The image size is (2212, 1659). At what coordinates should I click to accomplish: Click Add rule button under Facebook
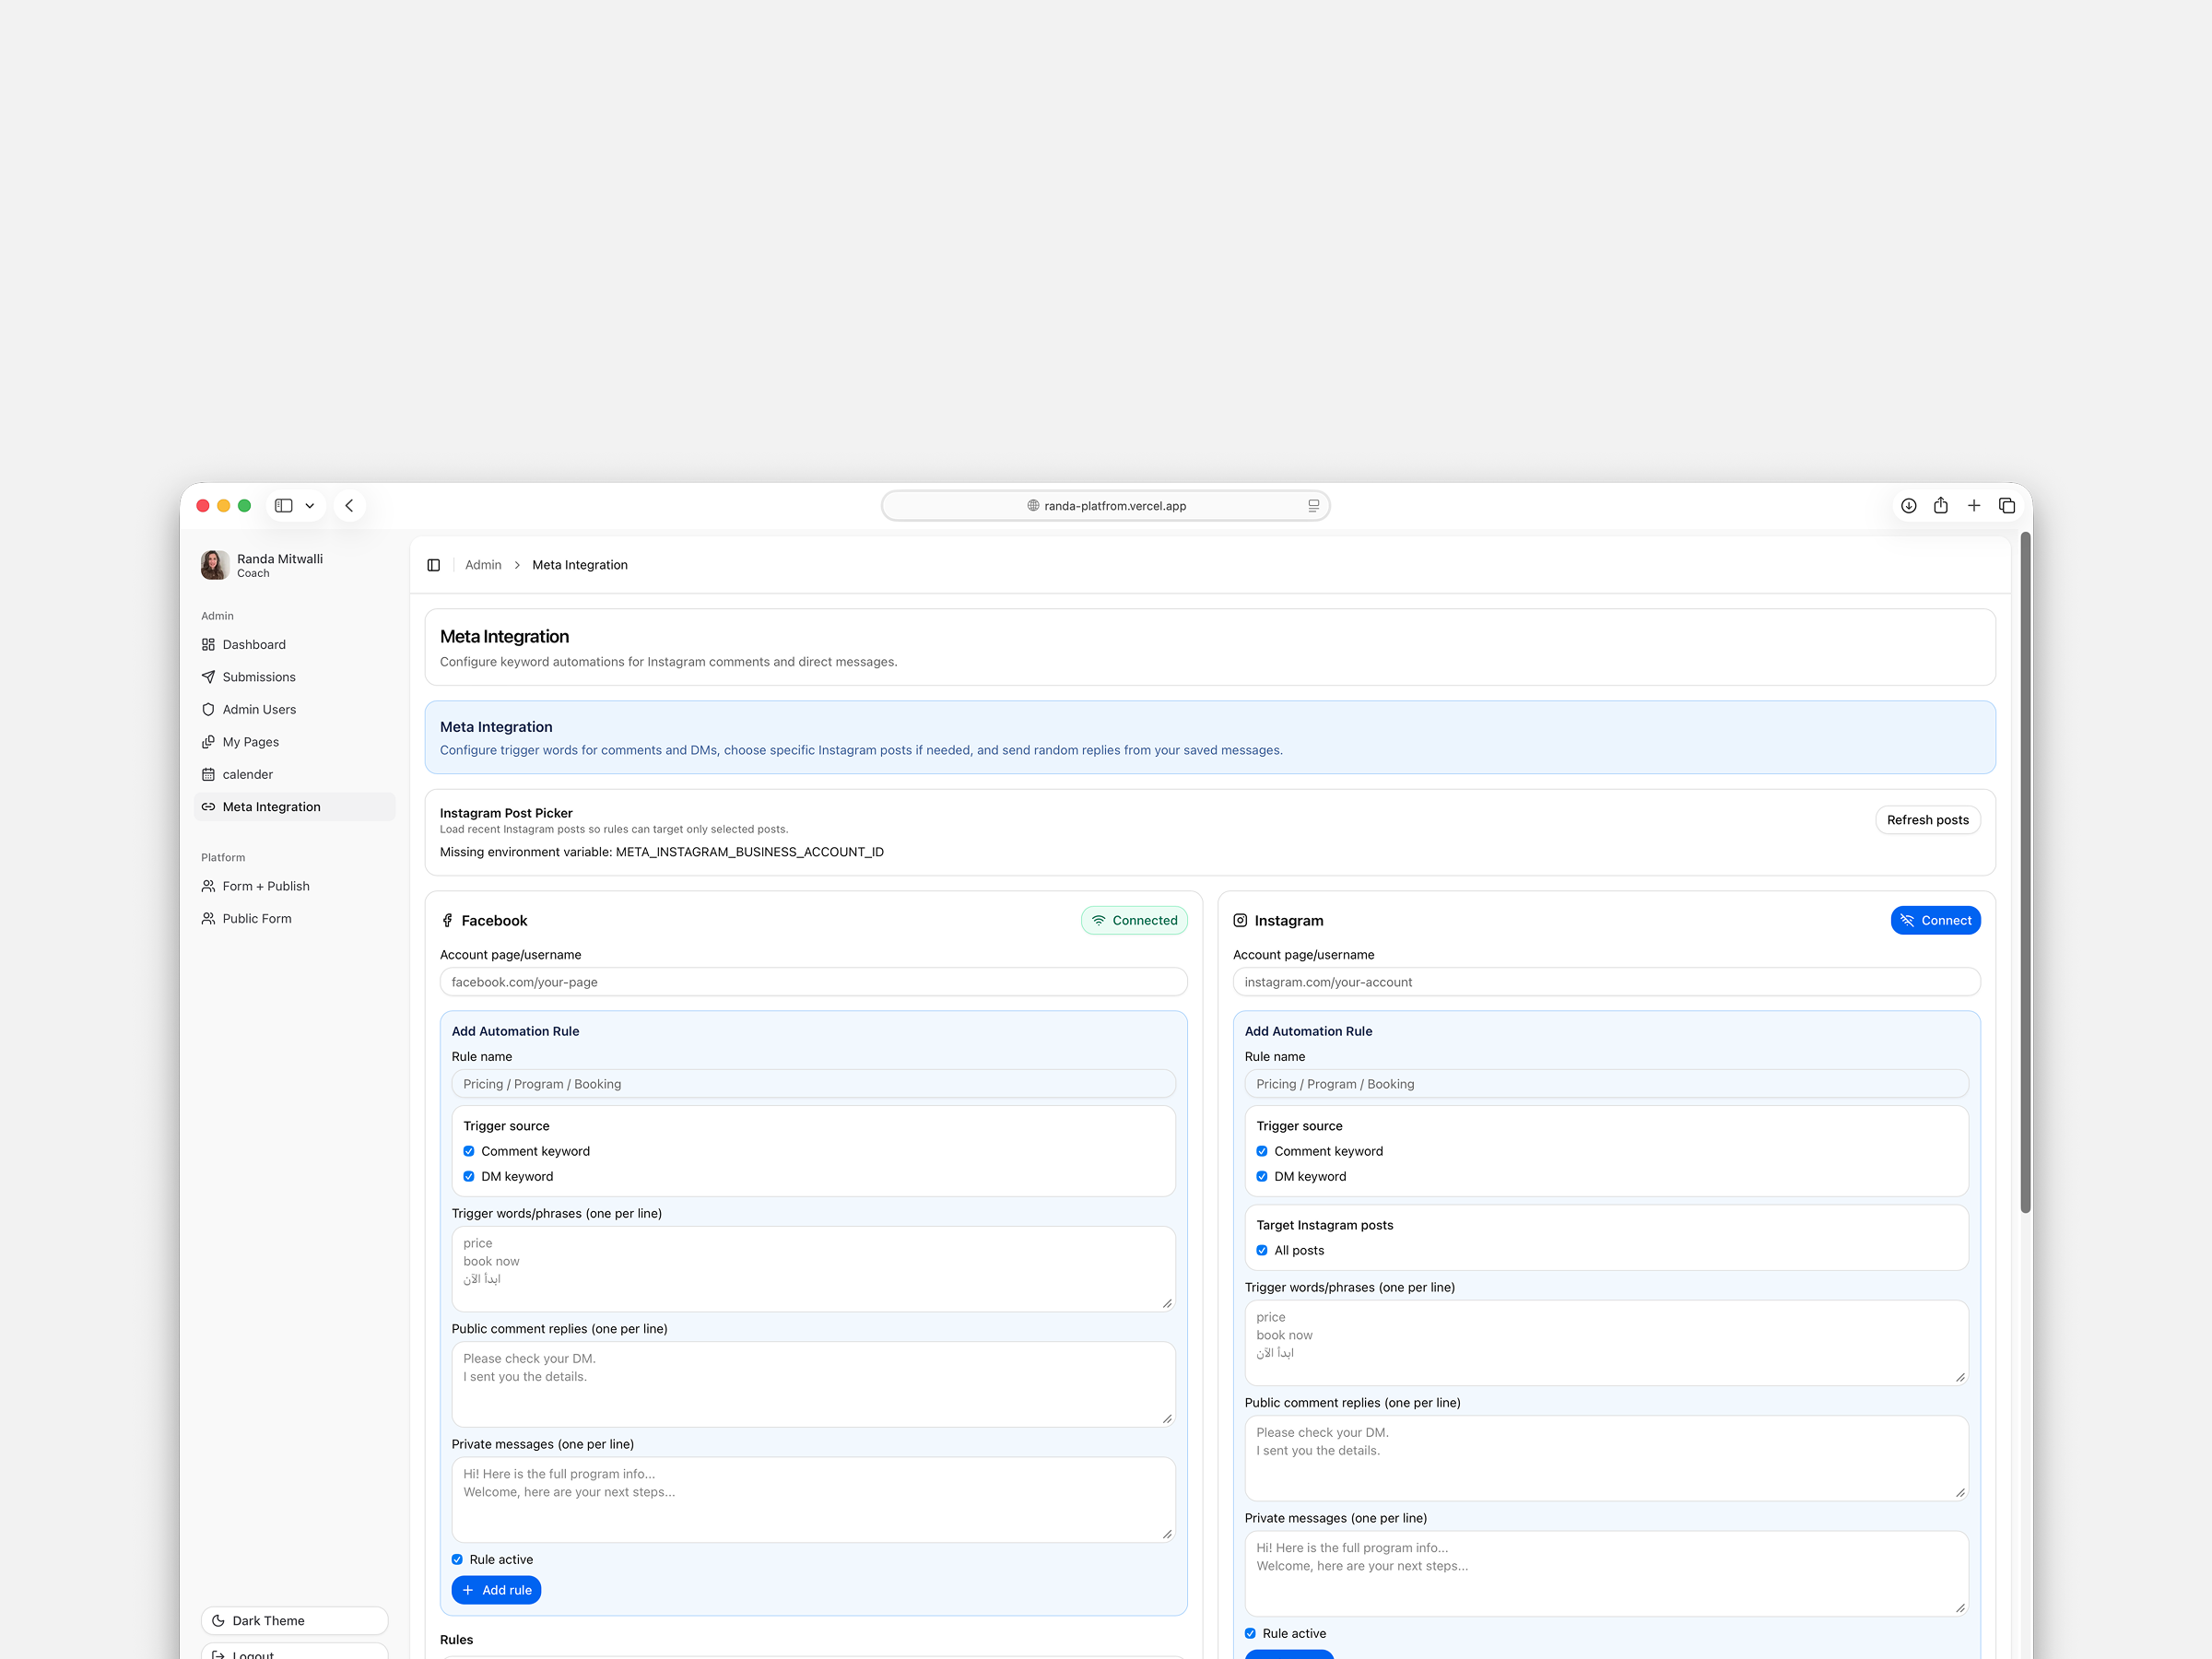tap(496, 1590)
